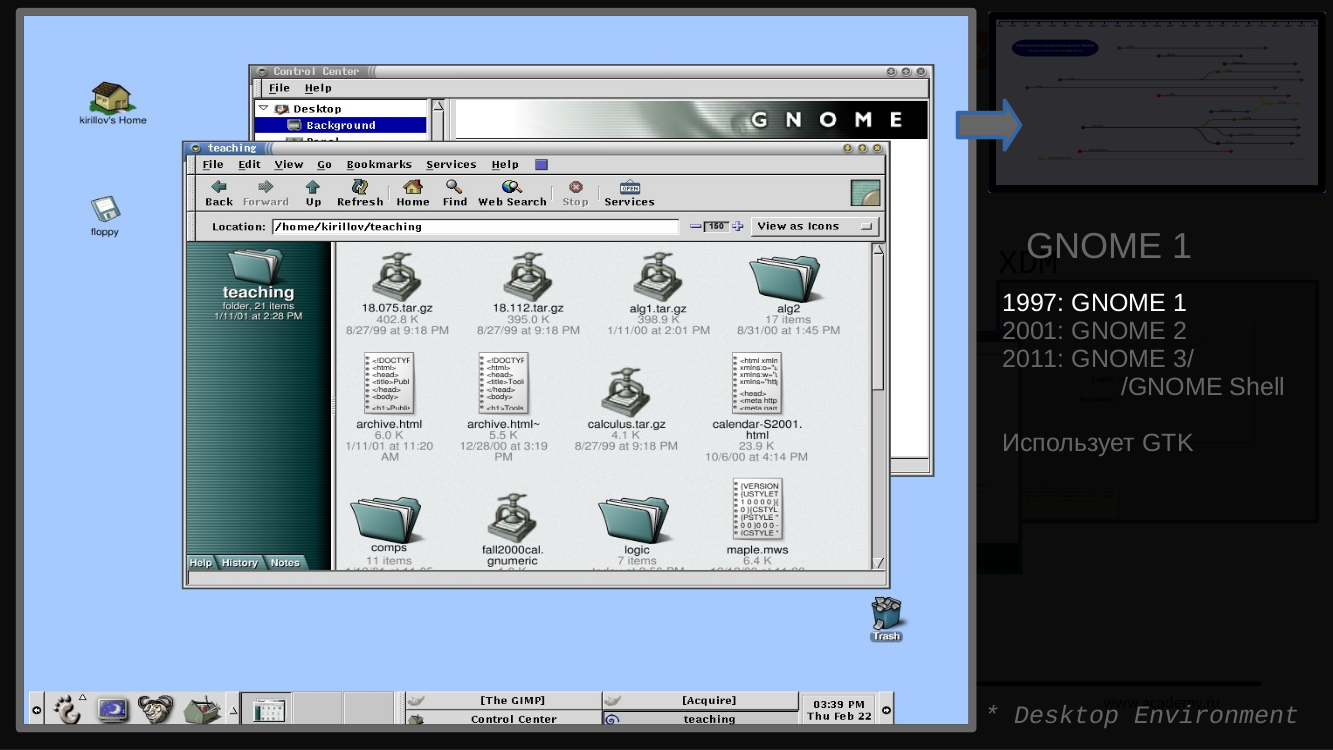Screen dimensions: 1333x750
Task: Click the Forward arrow toolbar button
Action: (265, 193)
